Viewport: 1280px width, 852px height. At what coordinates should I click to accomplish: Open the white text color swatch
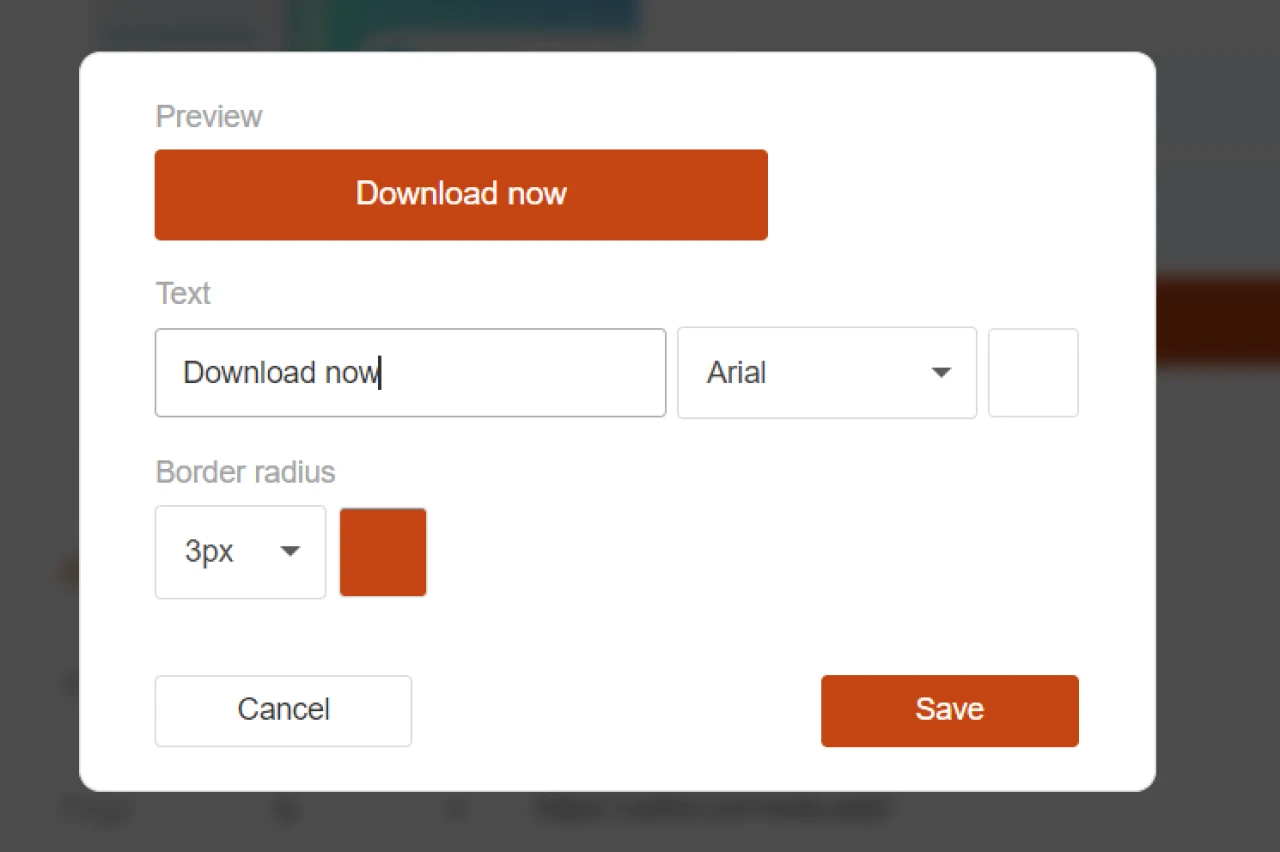1033,372
